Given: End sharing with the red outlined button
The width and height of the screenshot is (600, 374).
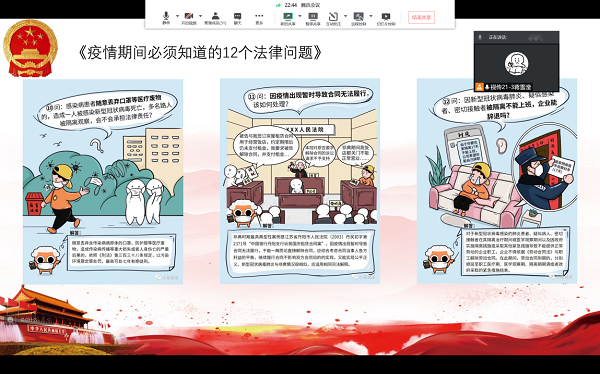Looking at the screenshot, I should (421, 17).
